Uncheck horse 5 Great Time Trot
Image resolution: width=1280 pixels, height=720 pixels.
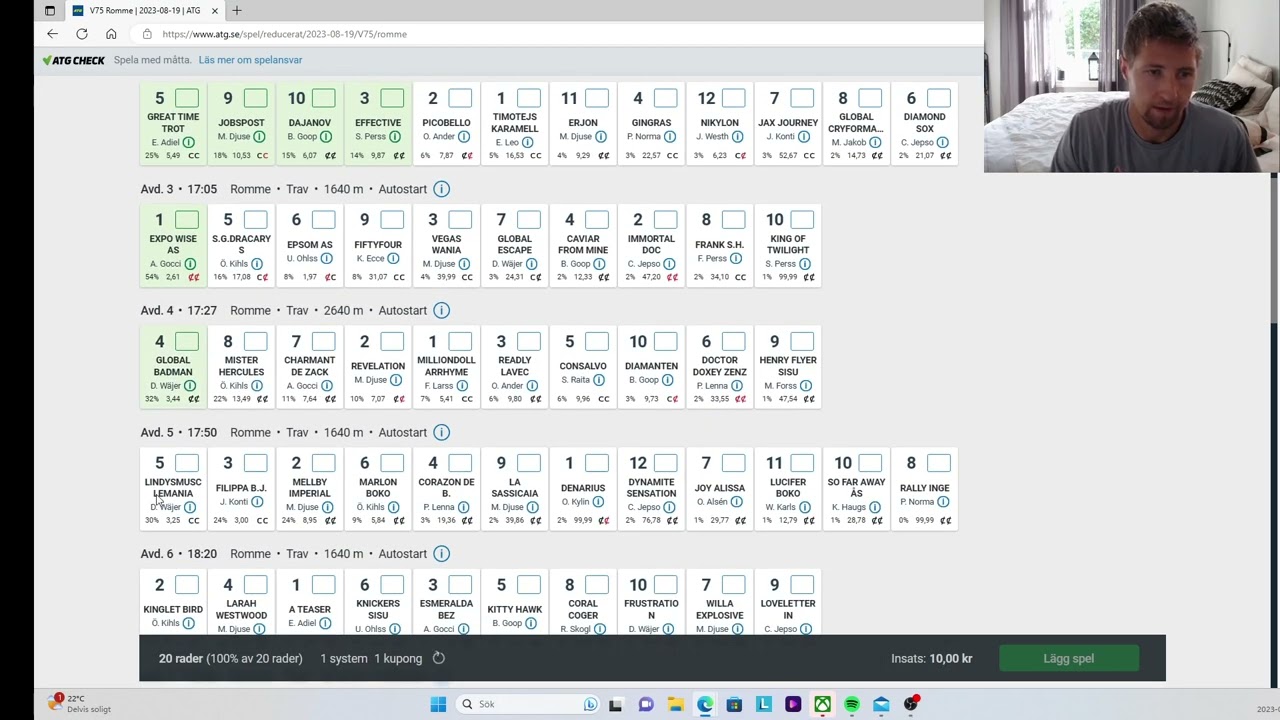point(187,98)
